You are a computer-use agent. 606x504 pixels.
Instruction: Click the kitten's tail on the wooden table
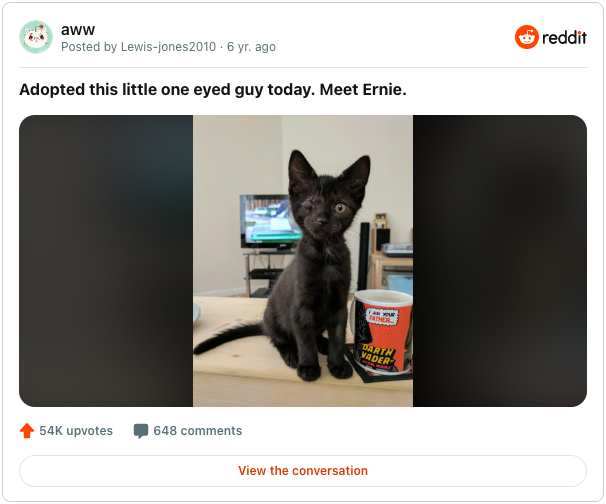coord(228,337)
